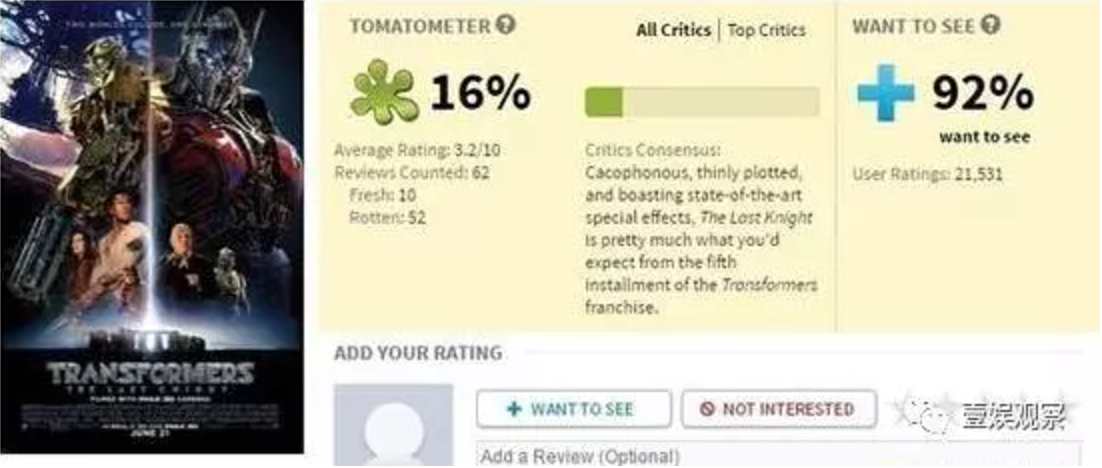This screenshot has width=1102, height=468.
Task: Click the 92% want to see score
Action: click(983, 92)
